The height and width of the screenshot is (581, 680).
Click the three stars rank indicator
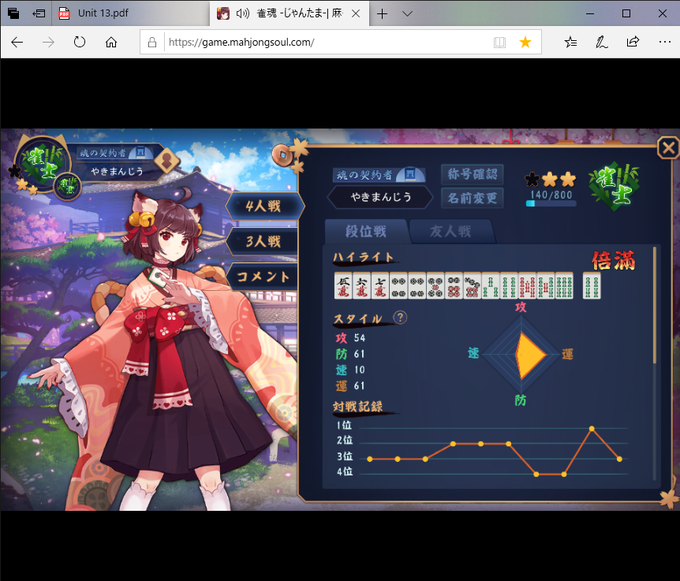click(x=550, y=179)
